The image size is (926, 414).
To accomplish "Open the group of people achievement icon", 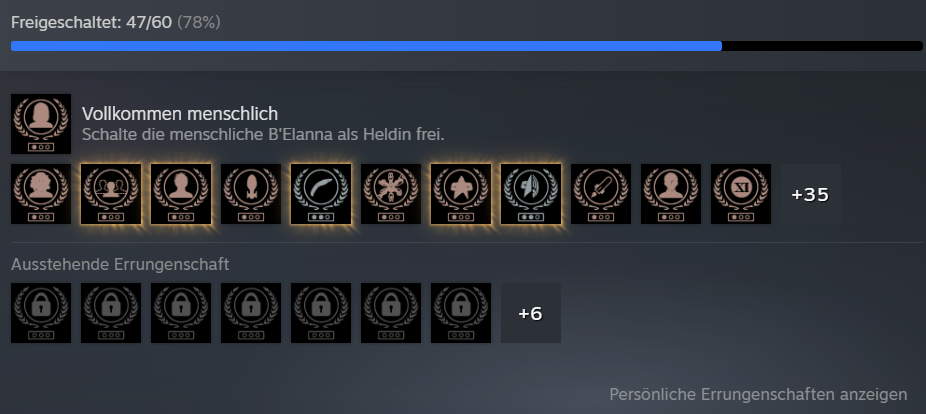I will (111, 194).
